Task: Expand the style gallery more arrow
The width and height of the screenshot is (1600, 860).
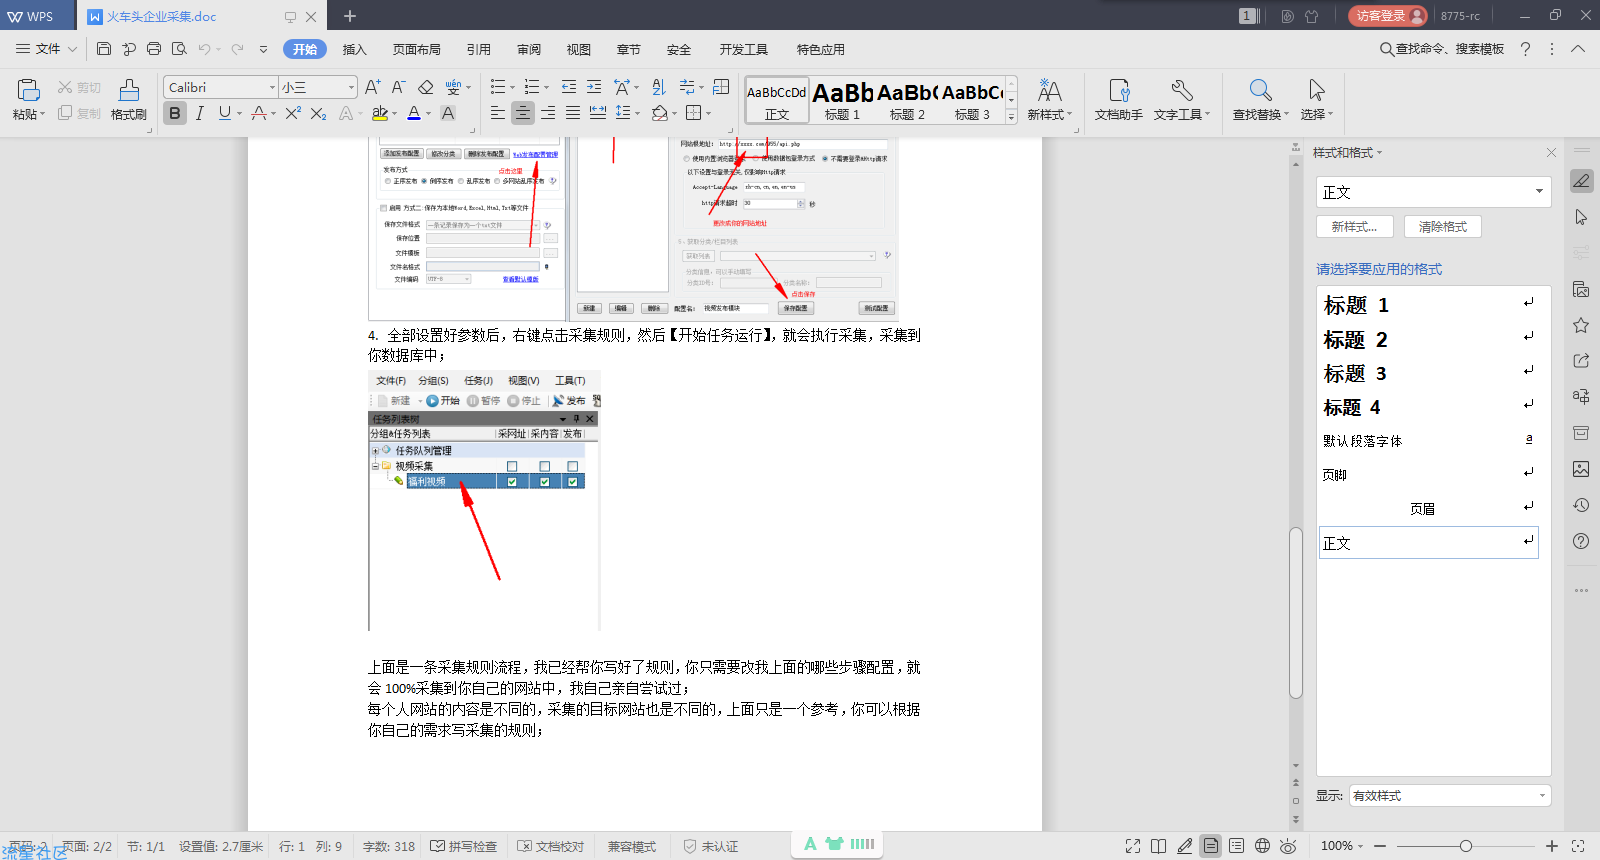Action: (1011, 117)
